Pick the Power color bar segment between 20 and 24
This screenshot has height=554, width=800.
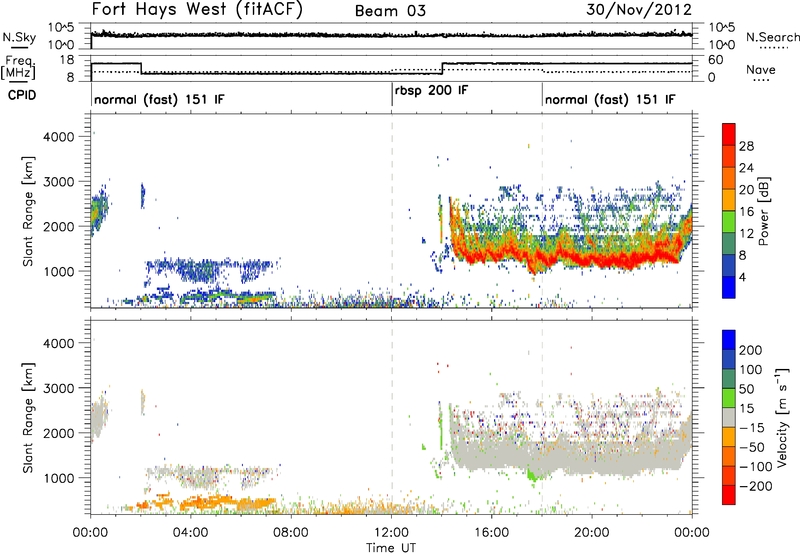tap(729, 179)
